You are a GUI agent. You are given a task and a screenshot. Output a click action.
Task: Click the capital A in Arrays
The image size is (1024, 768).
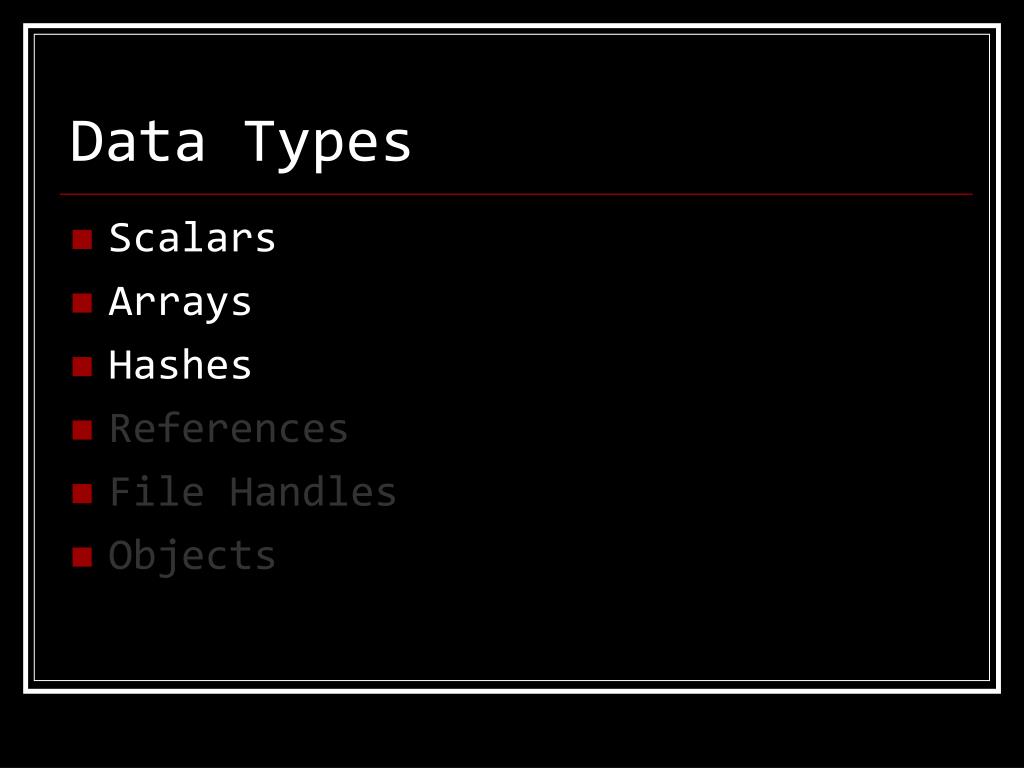120,301
